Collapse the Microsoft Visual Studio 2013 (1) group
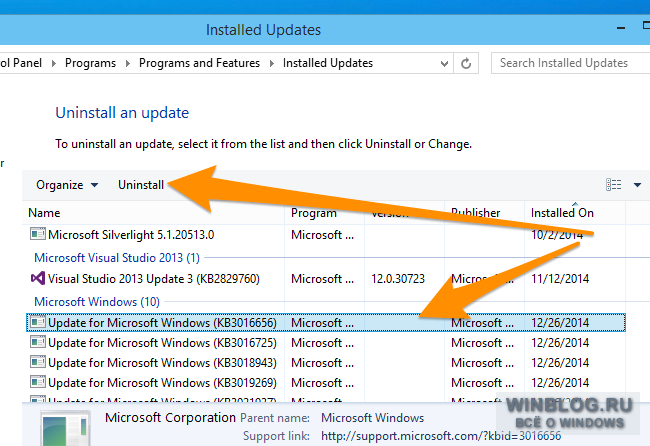Viewport: 650px width, 446px height. click(117, 258)
